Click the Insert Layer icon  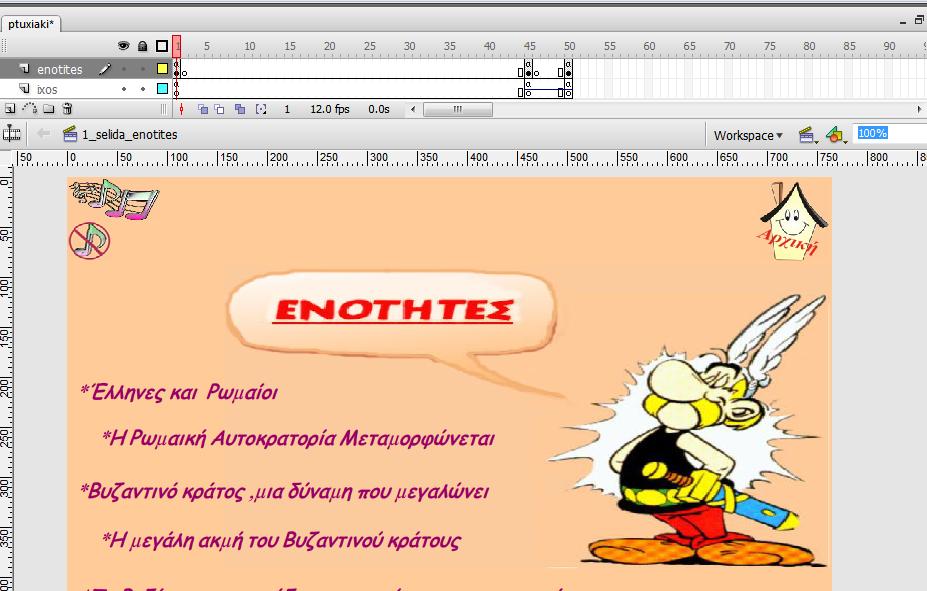(10, 109)
